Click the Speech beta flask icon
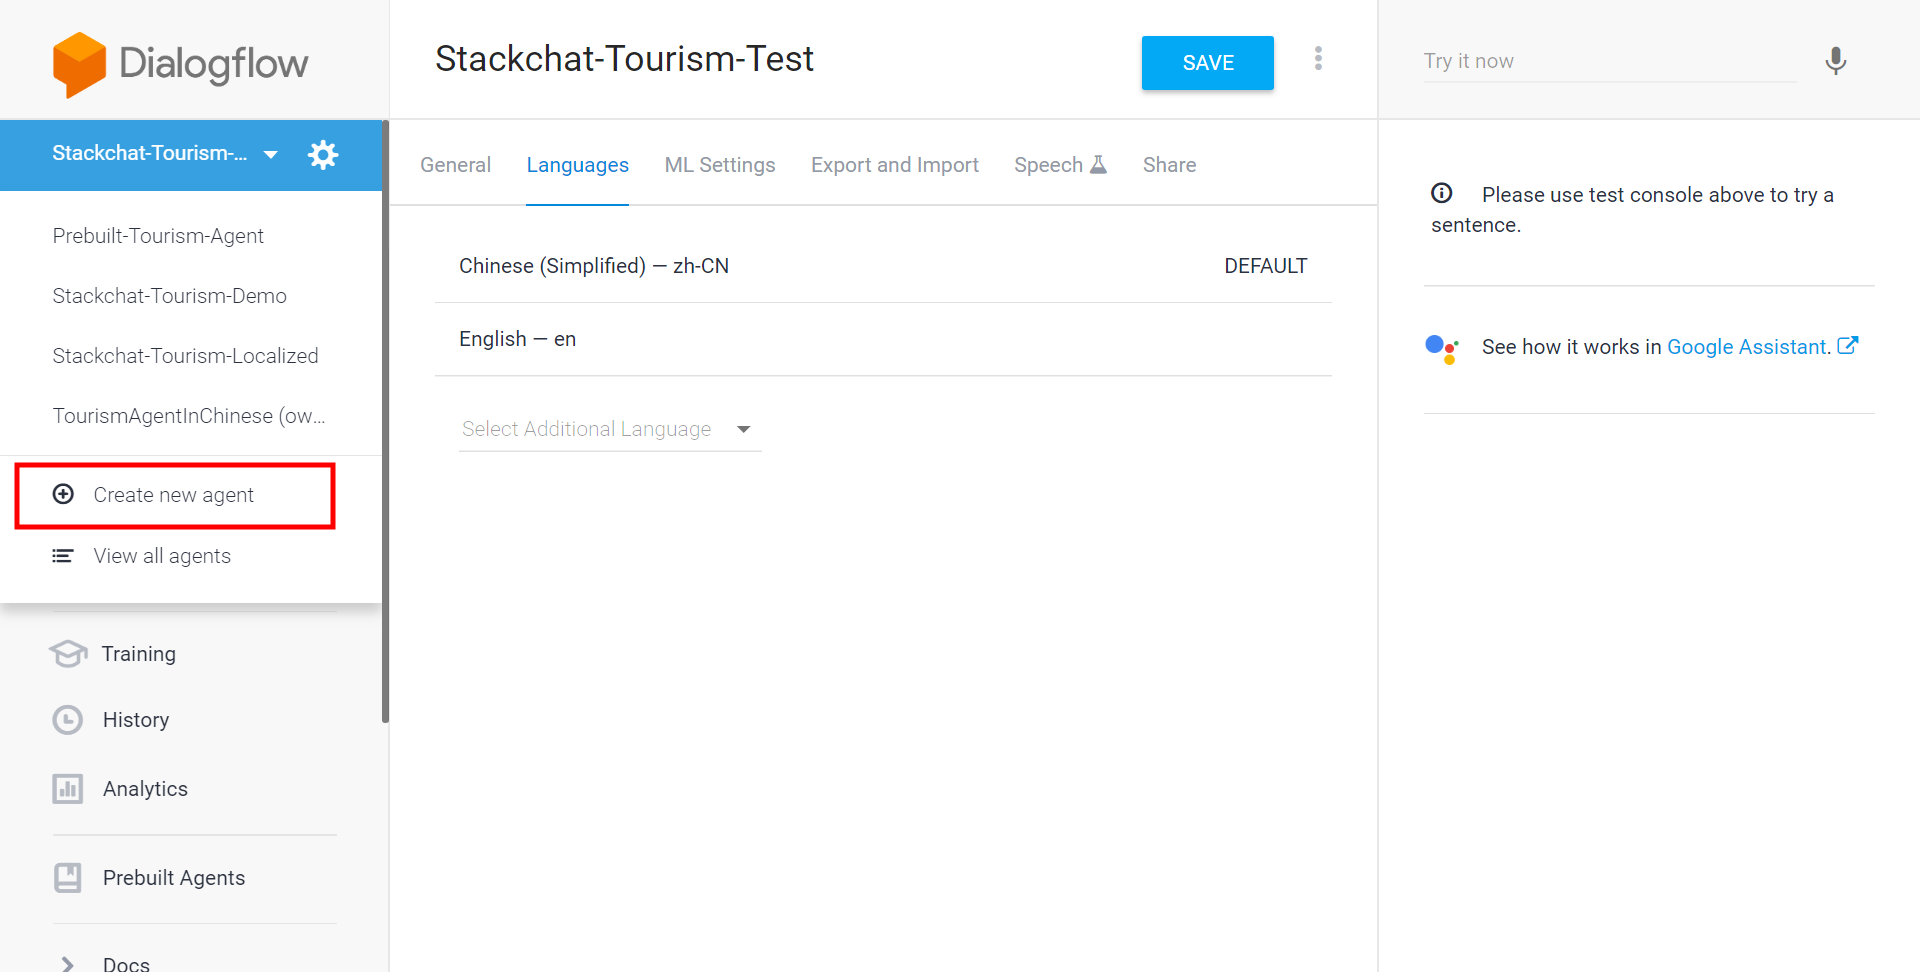 click(1098, 165)
